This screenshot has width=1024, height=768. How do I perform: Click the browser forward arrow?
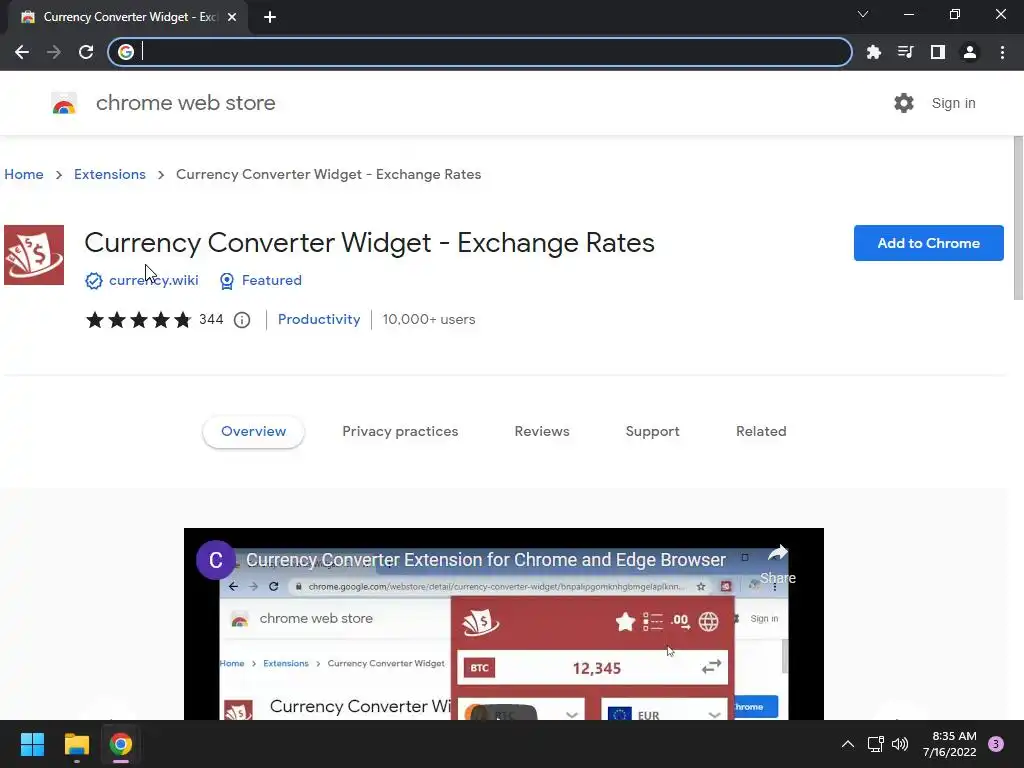54,52
